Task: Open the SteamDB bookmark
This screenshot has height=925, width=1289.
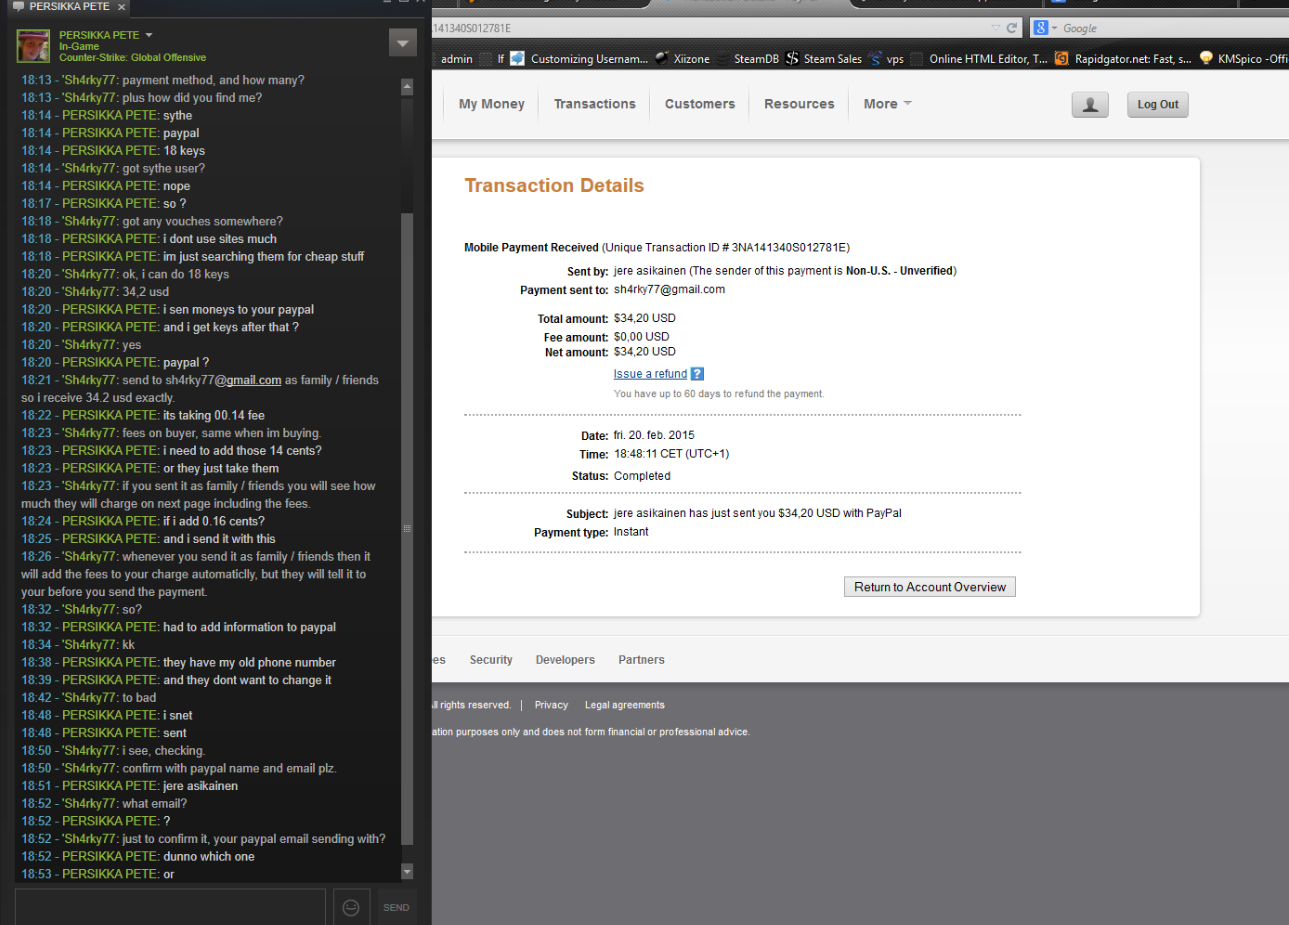Action: coord(747,59)
